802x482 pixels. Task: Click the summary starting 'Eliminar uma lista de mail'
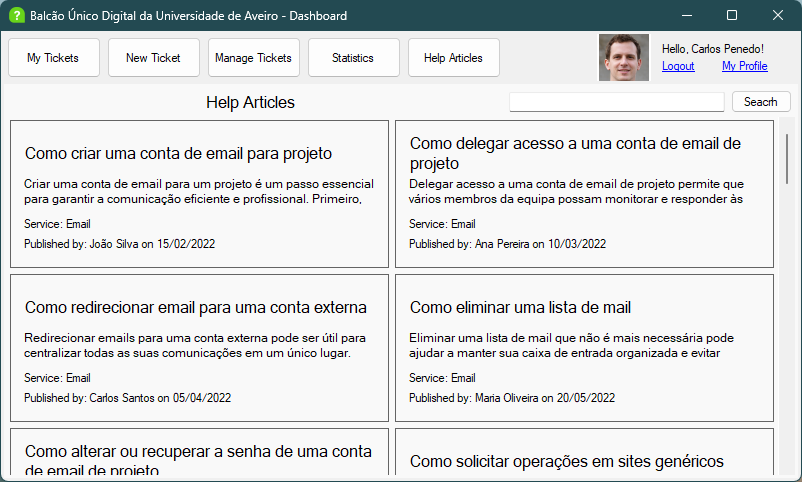(571, 345)
